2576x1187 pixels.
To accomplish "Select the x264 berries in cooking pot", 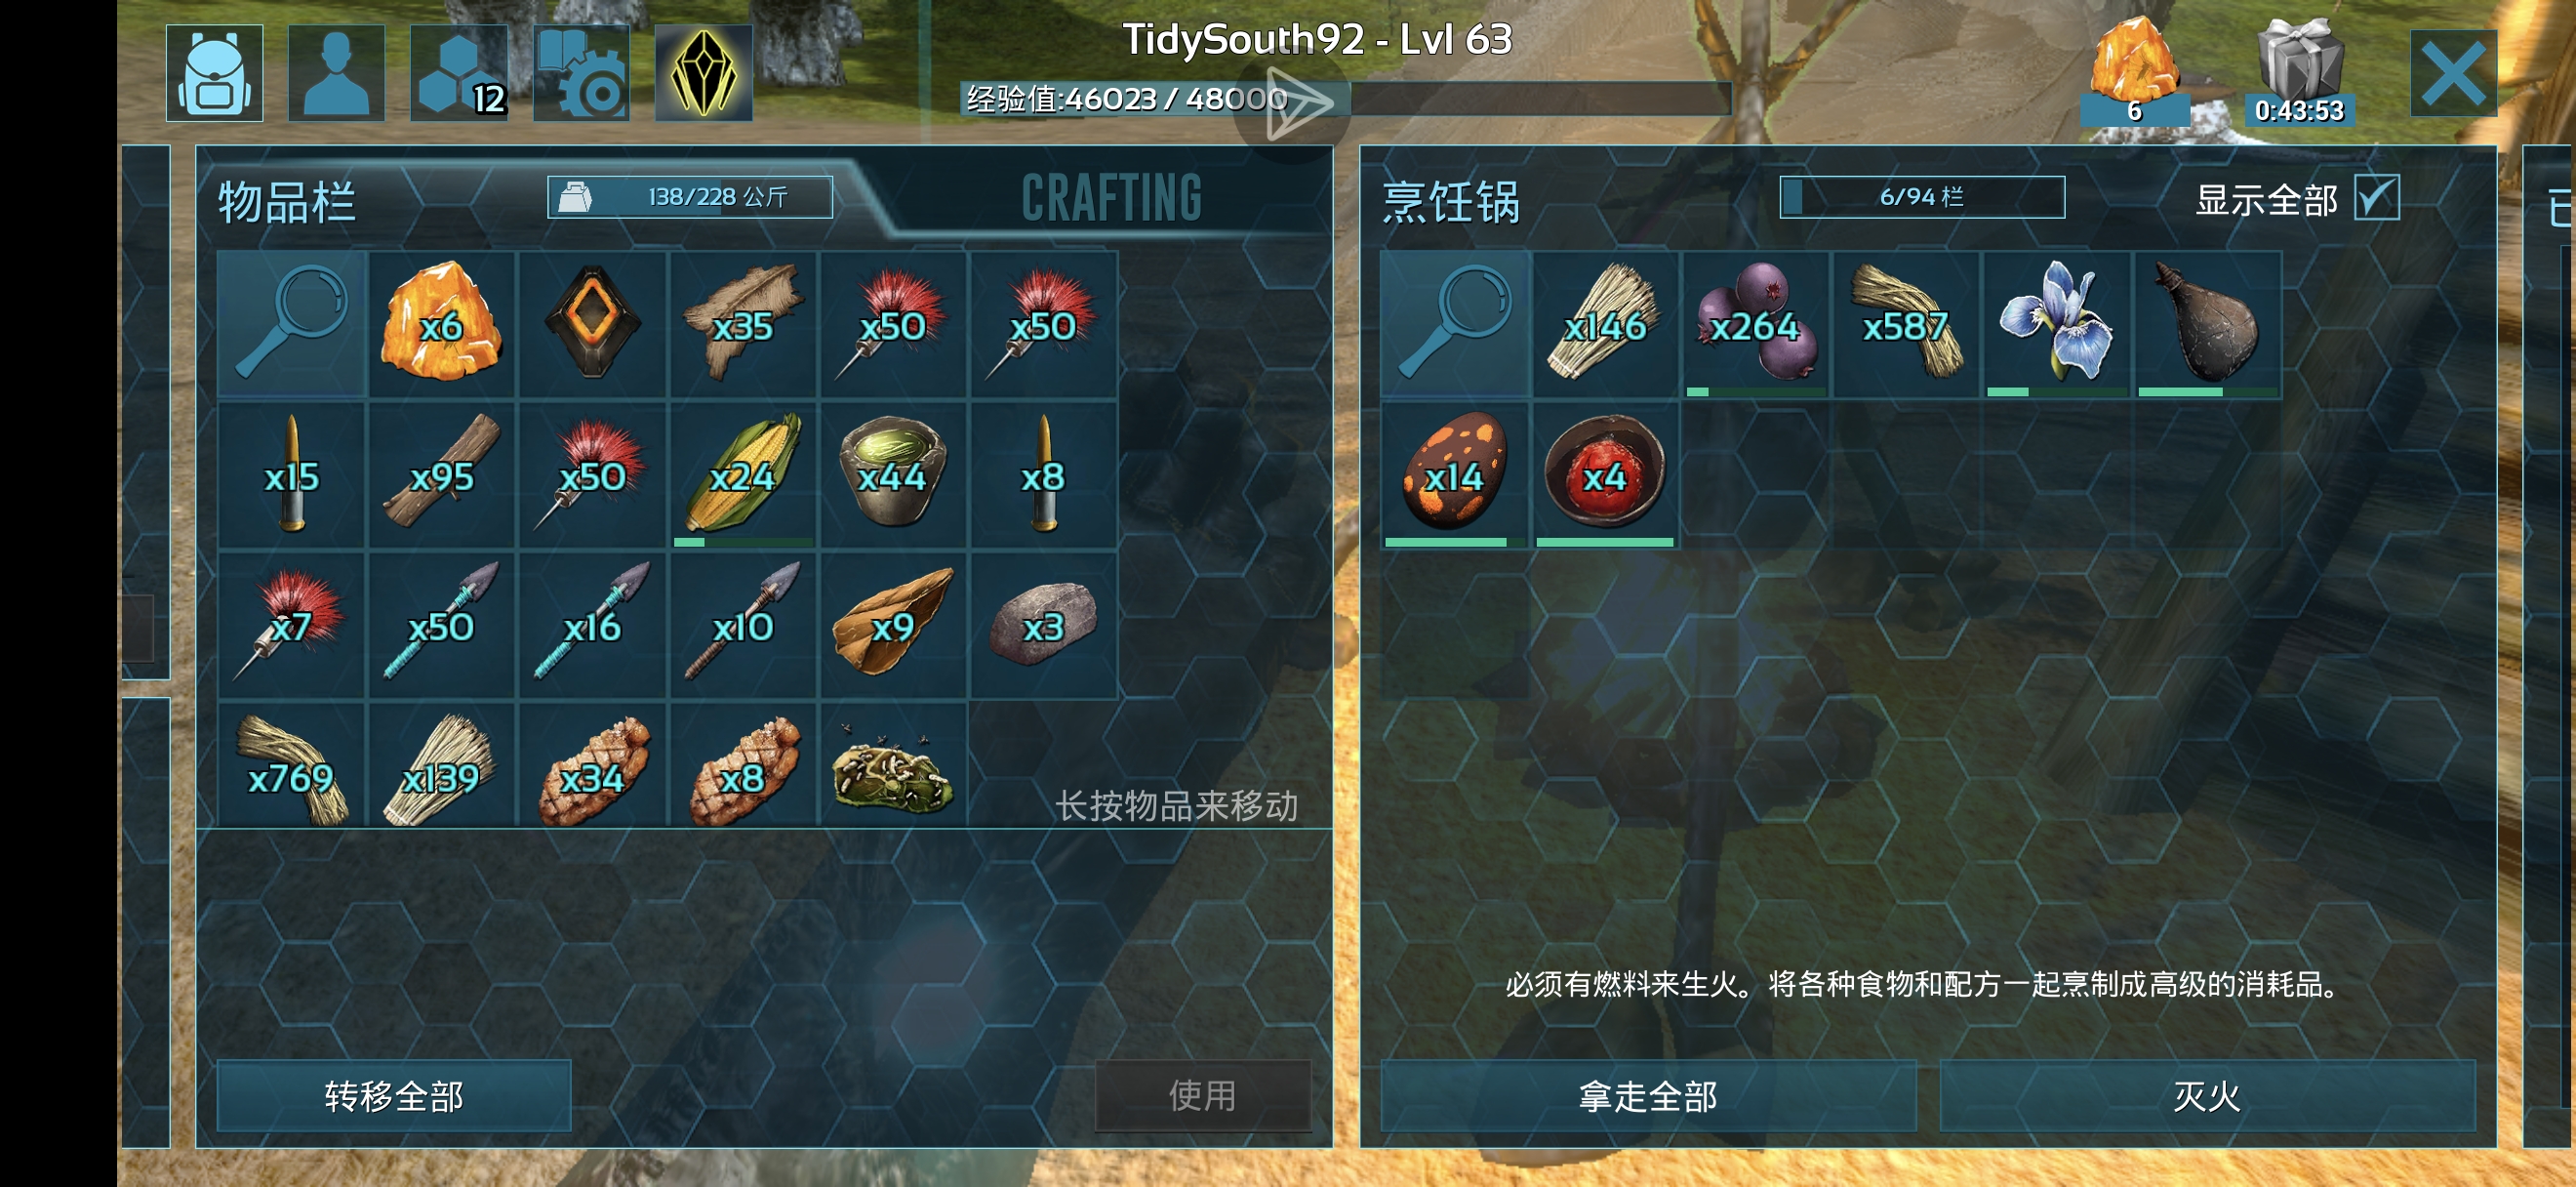I will click(1756, 324).
